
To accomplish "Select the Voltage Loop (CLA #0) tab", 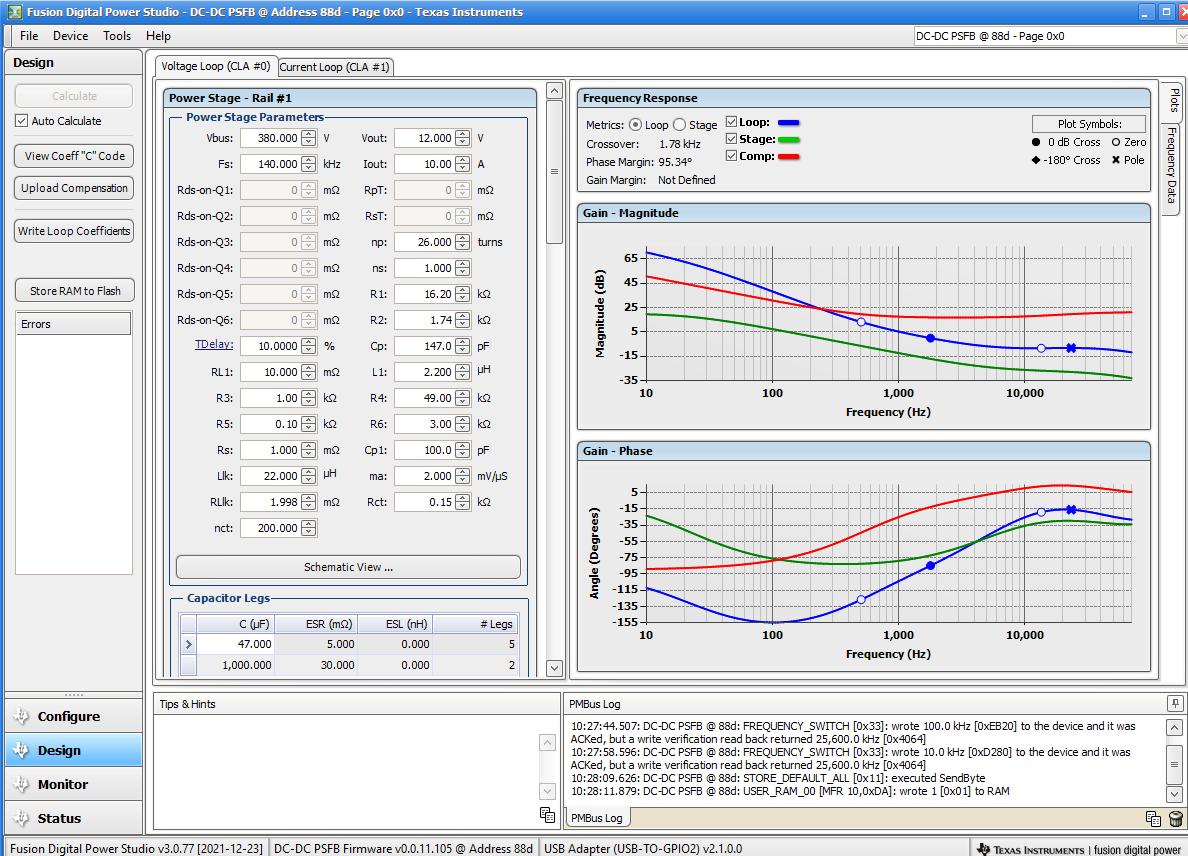I will (x=216, y=66).
